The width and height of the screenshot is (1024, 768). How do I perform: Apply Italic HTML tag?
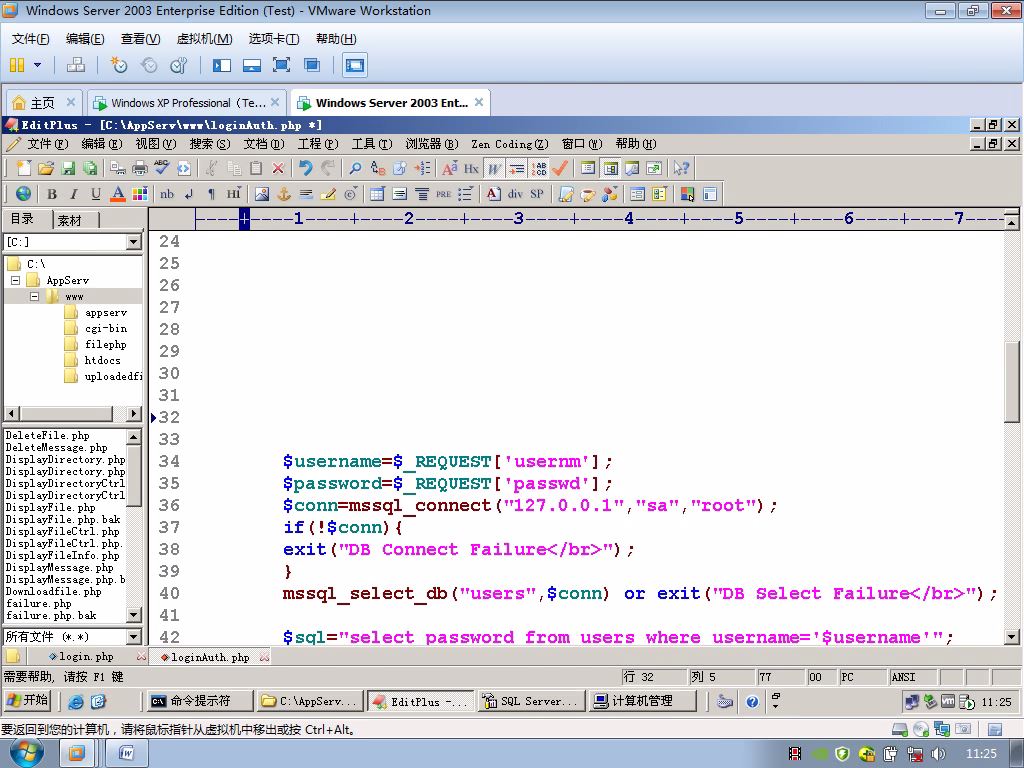point(74,194)
